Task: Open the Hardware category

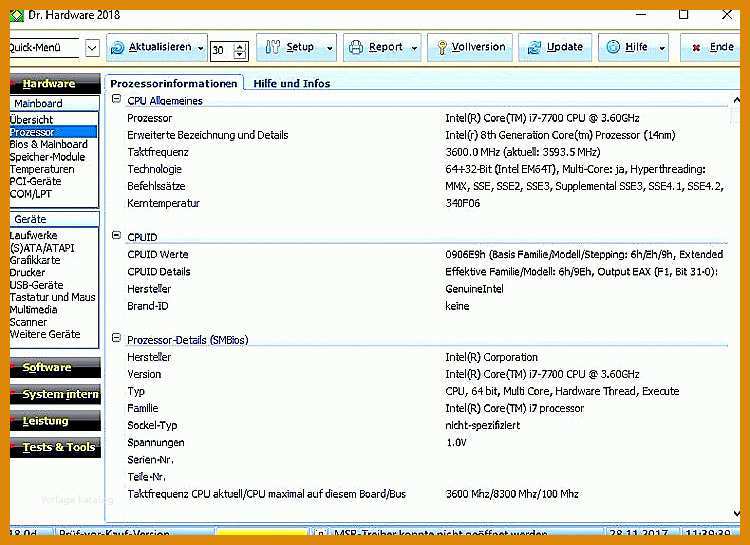Action: 55,83
